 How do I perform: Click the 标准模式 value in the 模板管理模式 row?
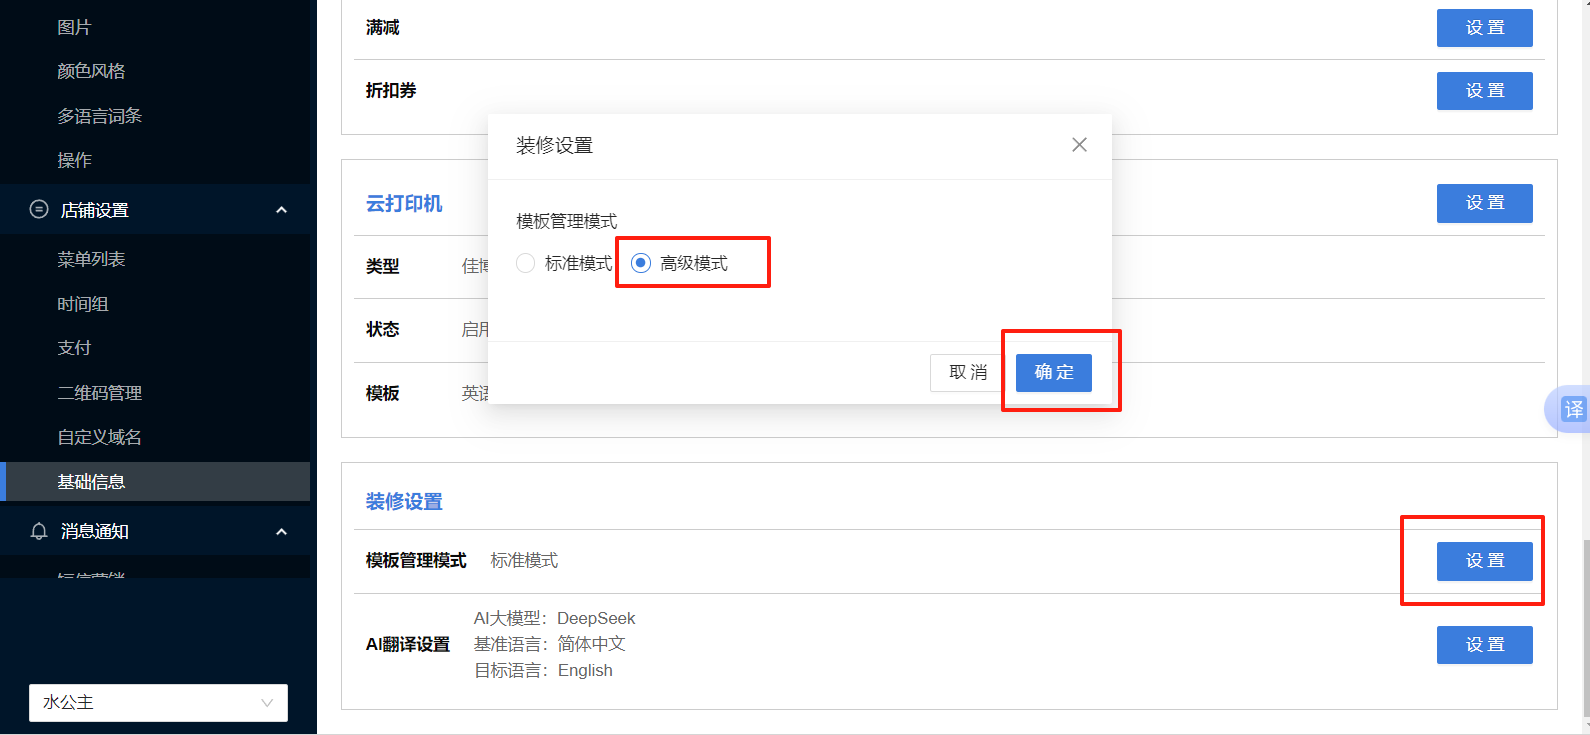524,560
